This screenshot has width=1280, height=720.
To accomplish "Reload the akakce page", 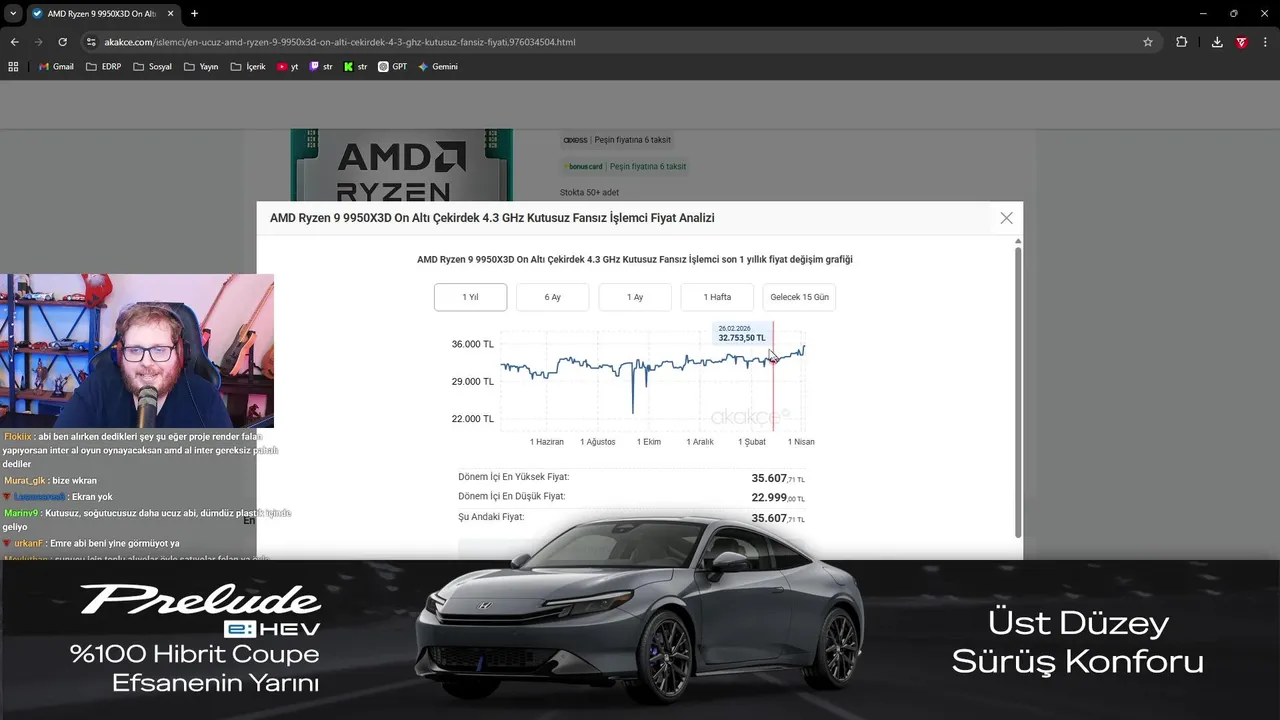I will pos(62,42).
